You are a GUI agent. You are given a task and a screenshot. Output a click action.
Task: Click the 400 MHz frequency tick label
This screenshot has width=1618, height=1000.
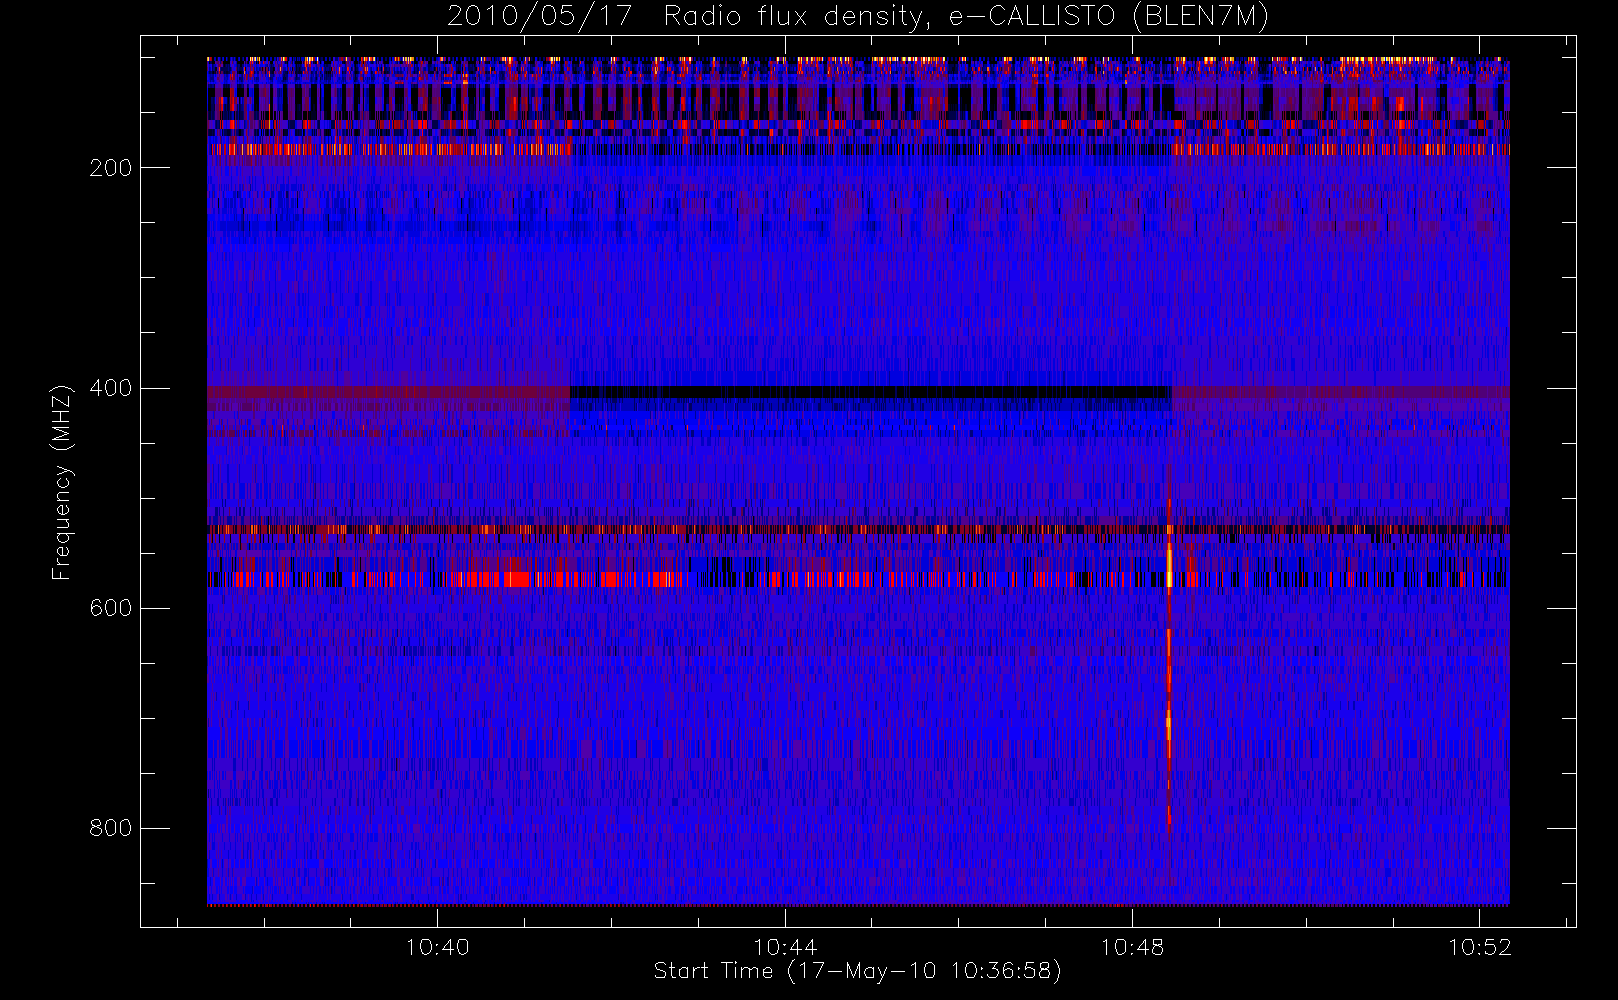click(111, 388)
